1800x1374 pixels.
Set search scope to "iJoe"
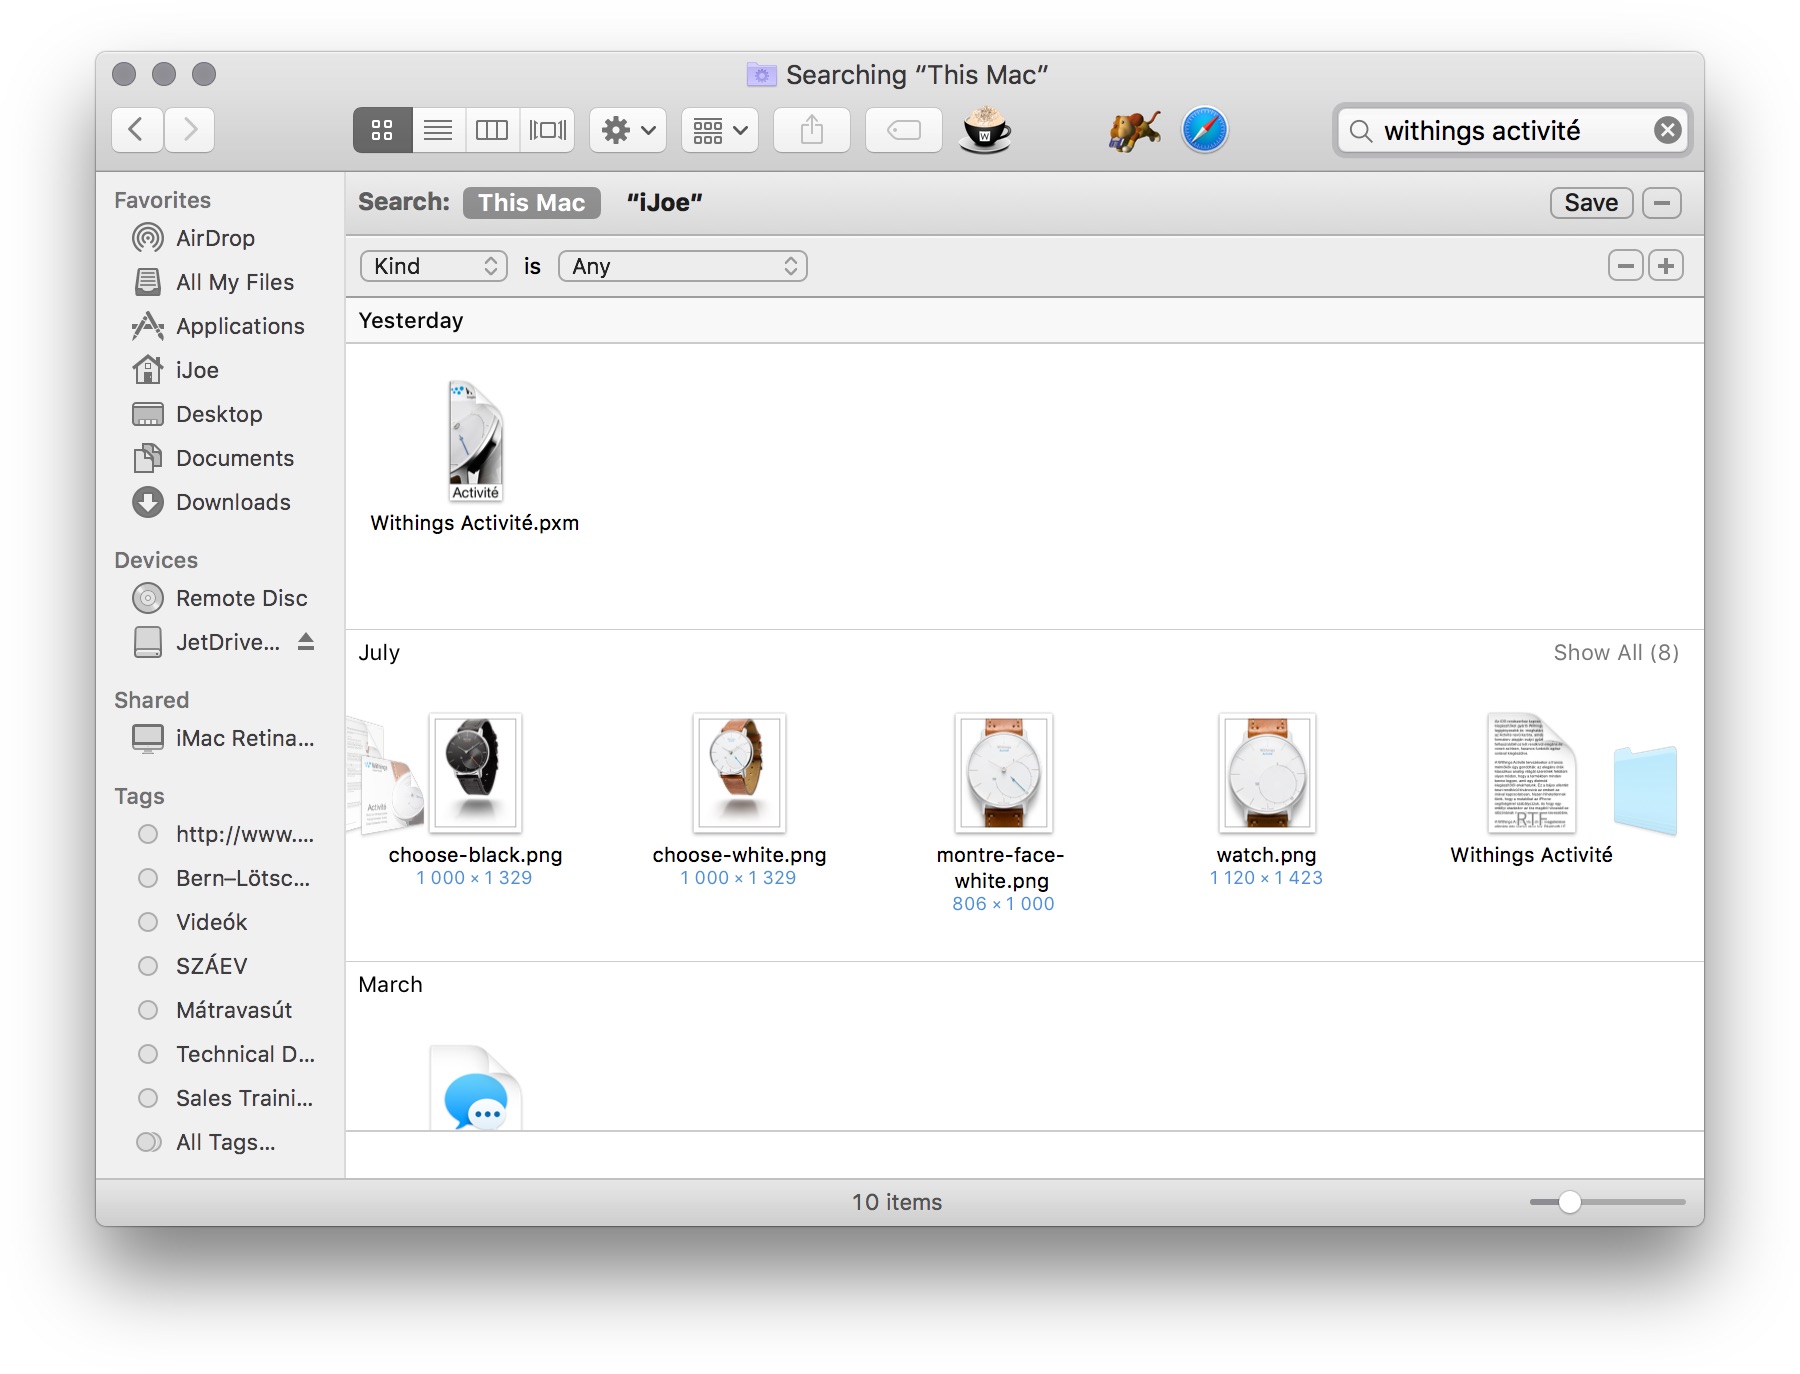(x=665, y=203)
